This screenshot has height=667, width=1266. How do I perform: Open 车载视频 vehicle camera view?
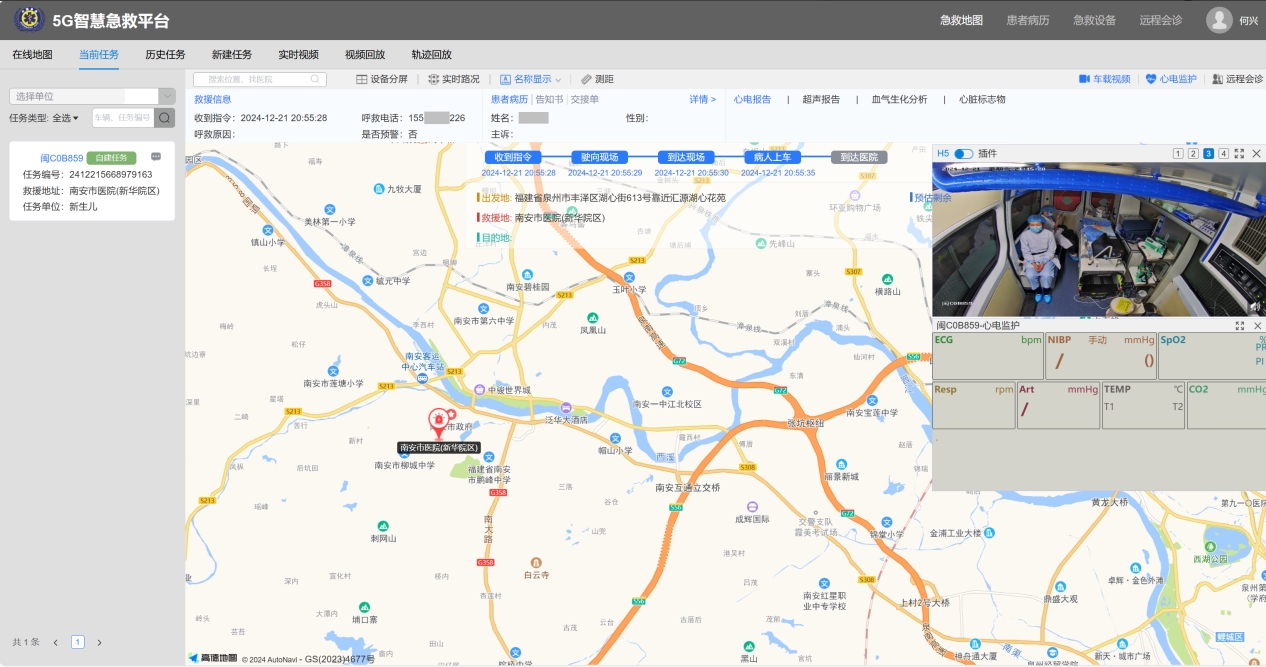(1104, 79)
